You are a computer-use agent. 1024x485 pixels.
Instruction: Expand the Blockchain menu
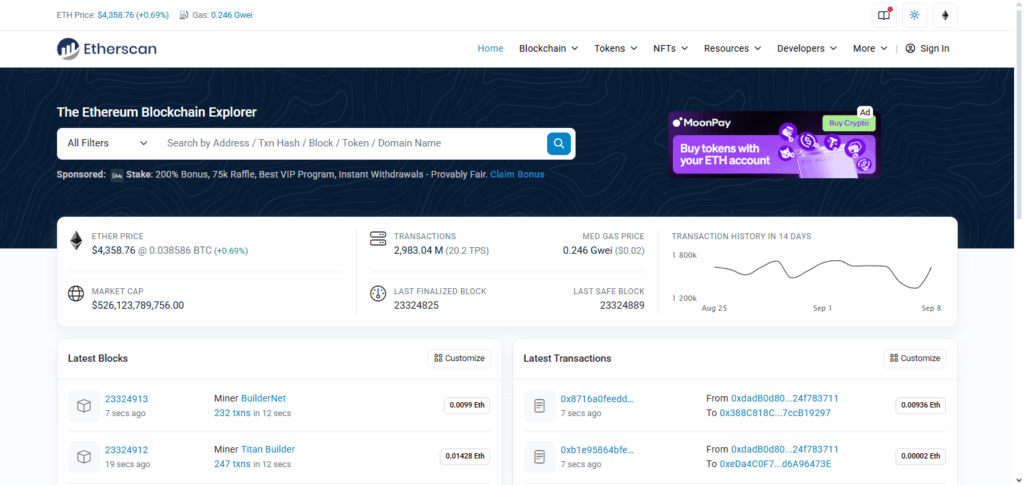click(x=548, y=48)
